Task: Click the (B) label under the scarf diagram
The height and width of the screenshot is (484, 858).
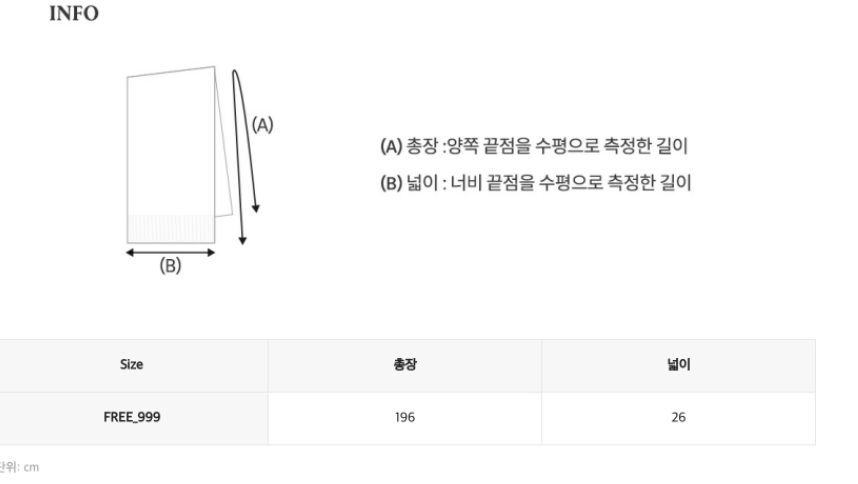Action: (171, 268)
